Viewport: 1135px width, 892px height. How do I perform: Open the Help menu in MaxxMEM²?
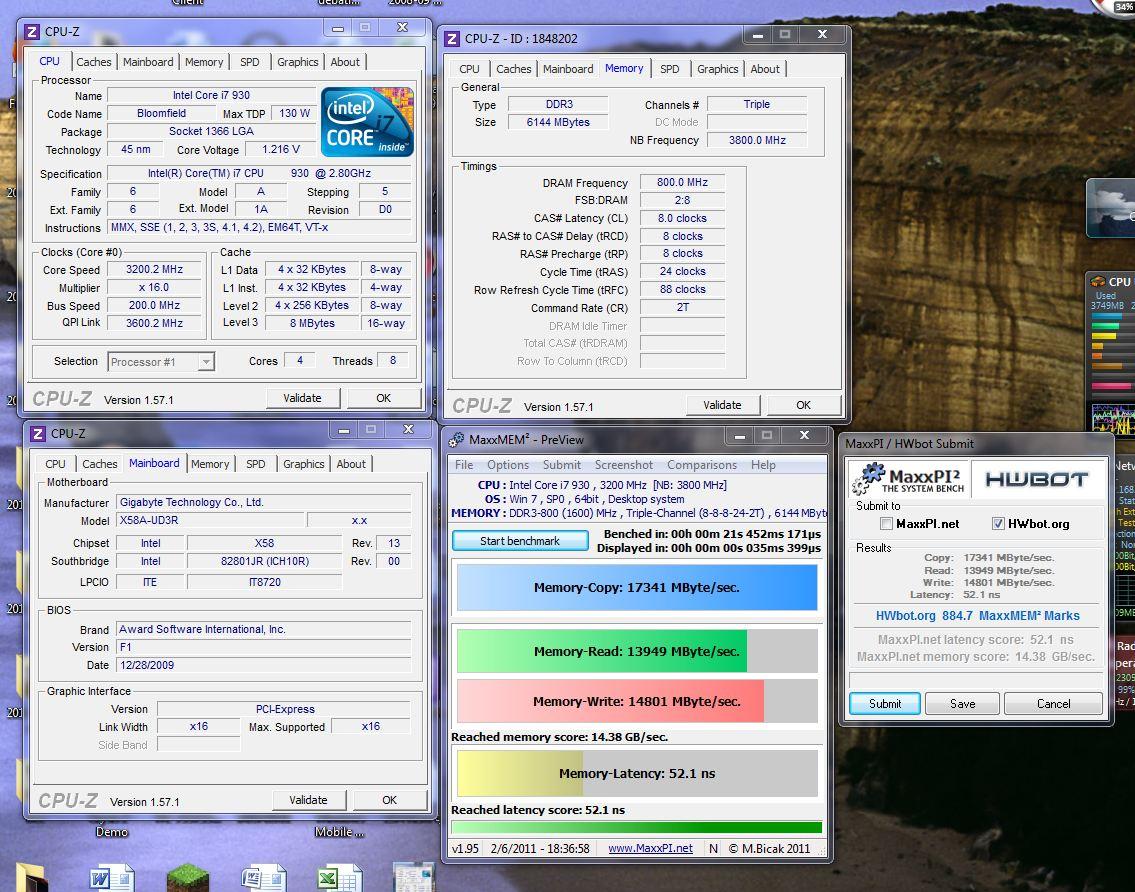coord(763,465)
